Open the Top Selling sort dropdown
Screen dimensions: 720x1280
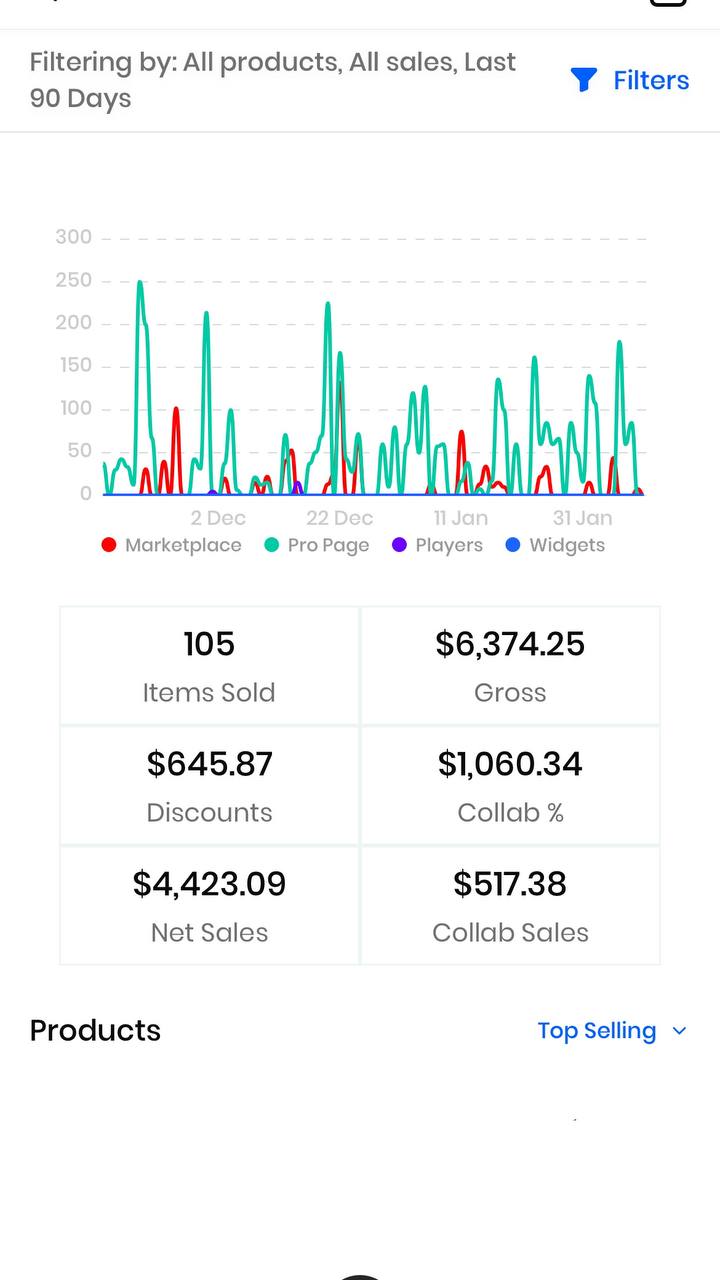pyautogui.click(x=612, y=1031)
